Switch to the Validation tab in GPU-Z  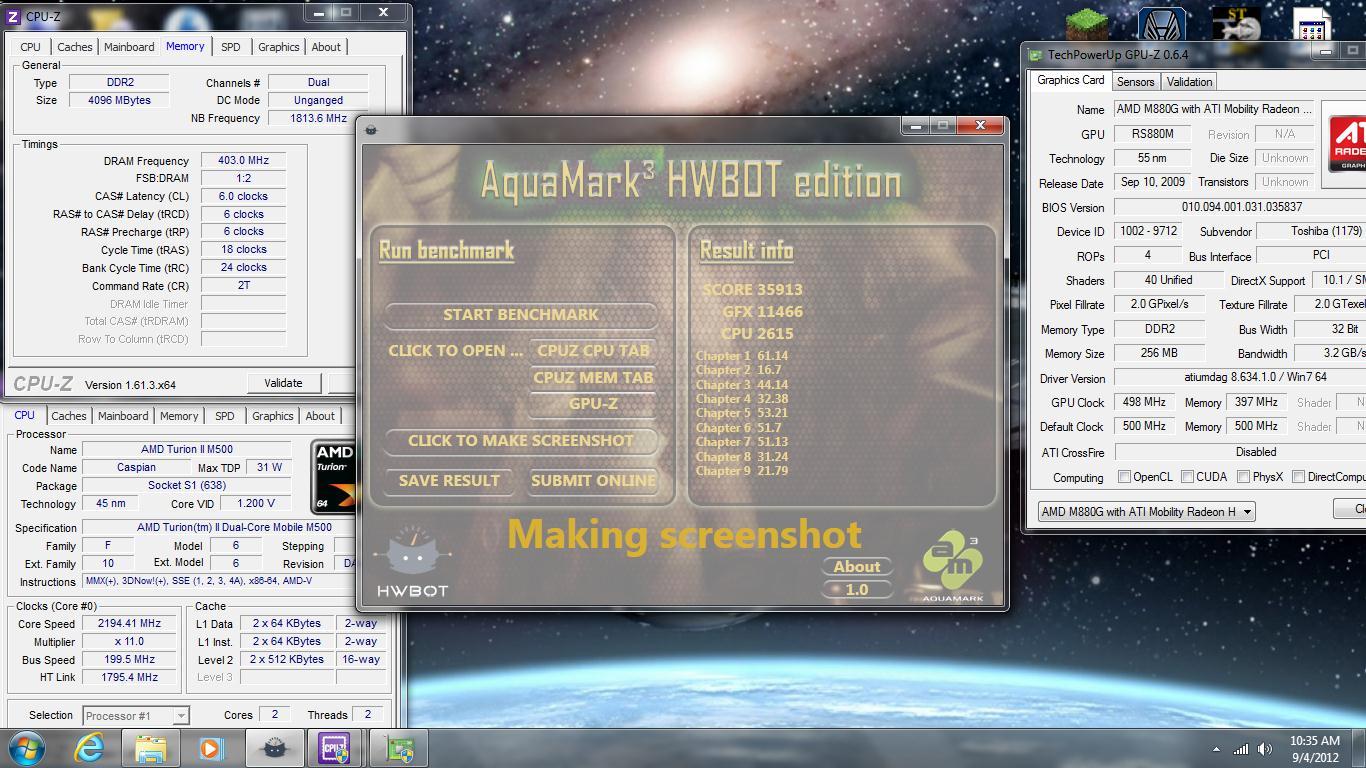[x=1189, y=82]
